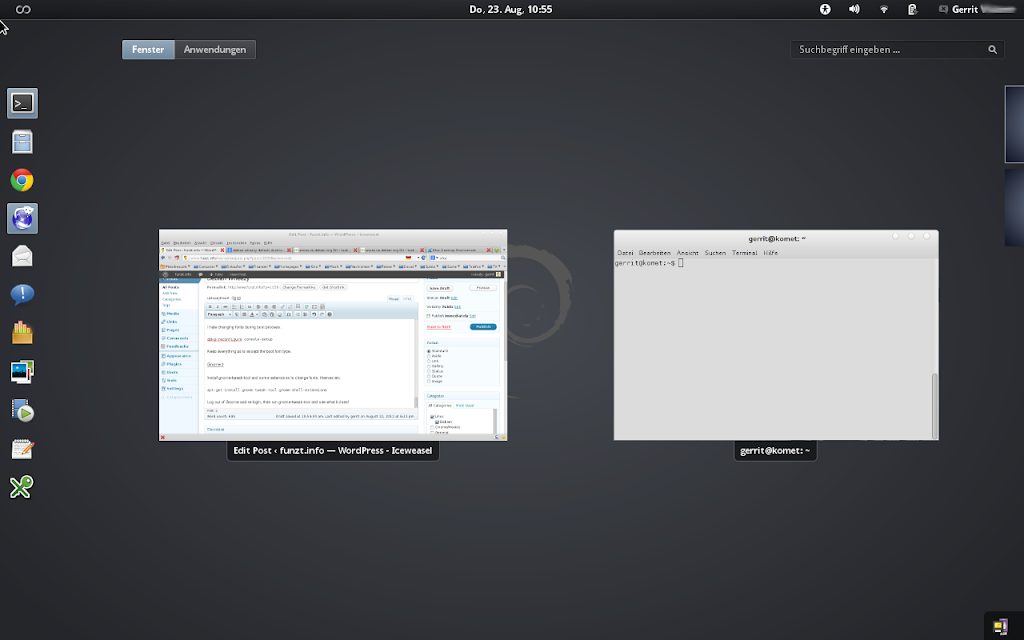Open Iceweasel globe icon in dash
This screenshot has width=1024, height=640.
(22, 218)
